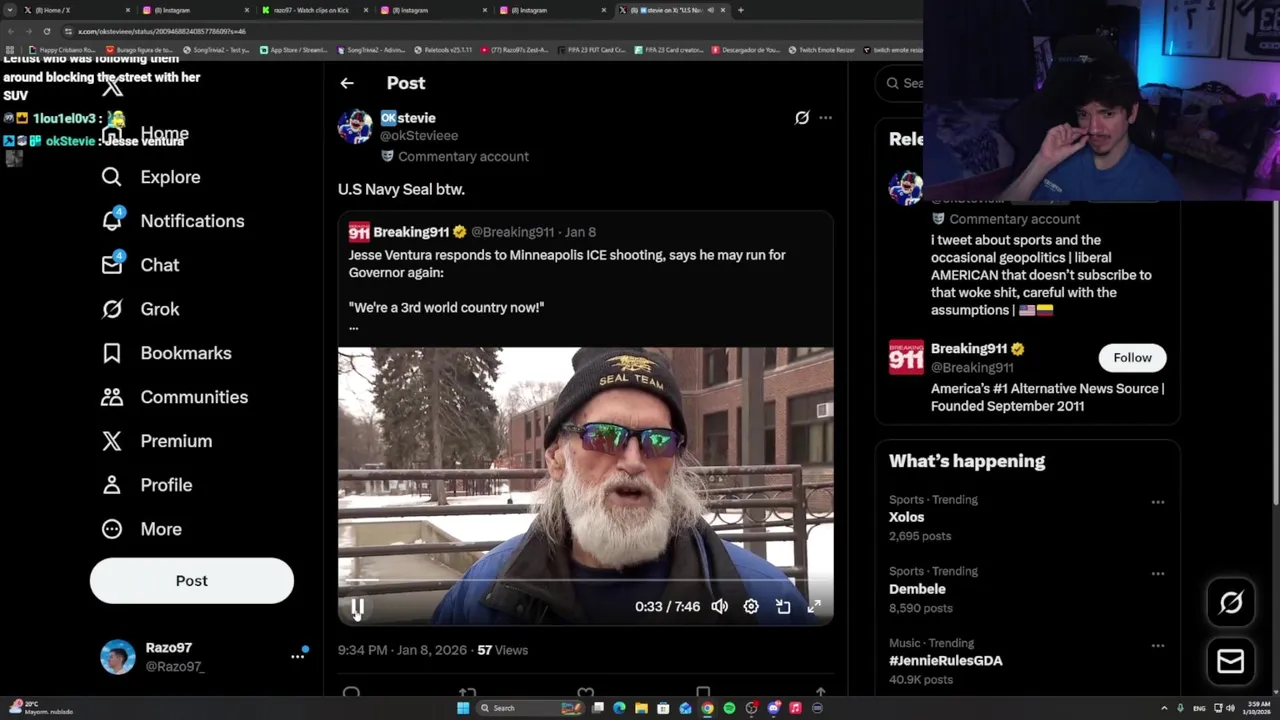Open the taskbar clock and date

coord(1259,708)
